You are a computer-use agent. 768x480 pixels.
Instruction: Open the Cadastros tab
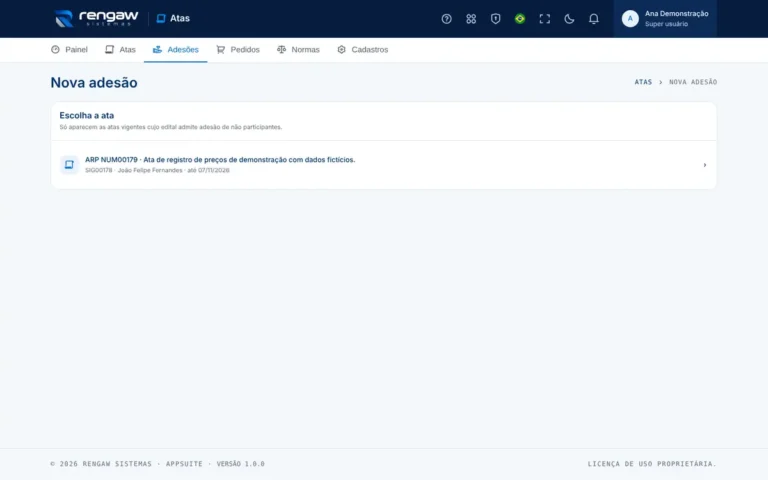362,49
